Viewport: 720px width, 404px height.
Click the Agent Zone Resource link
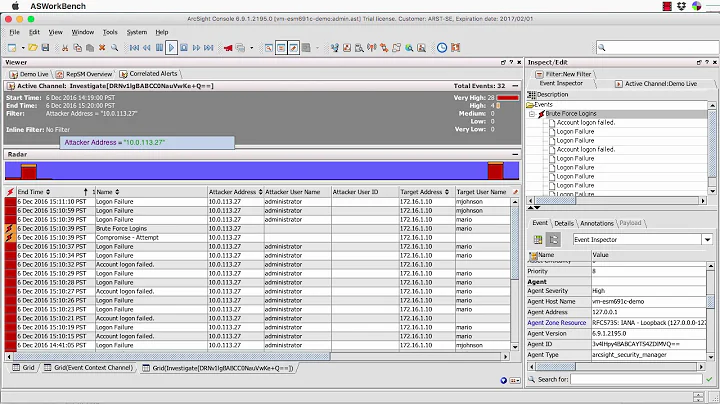coord(557,323)
